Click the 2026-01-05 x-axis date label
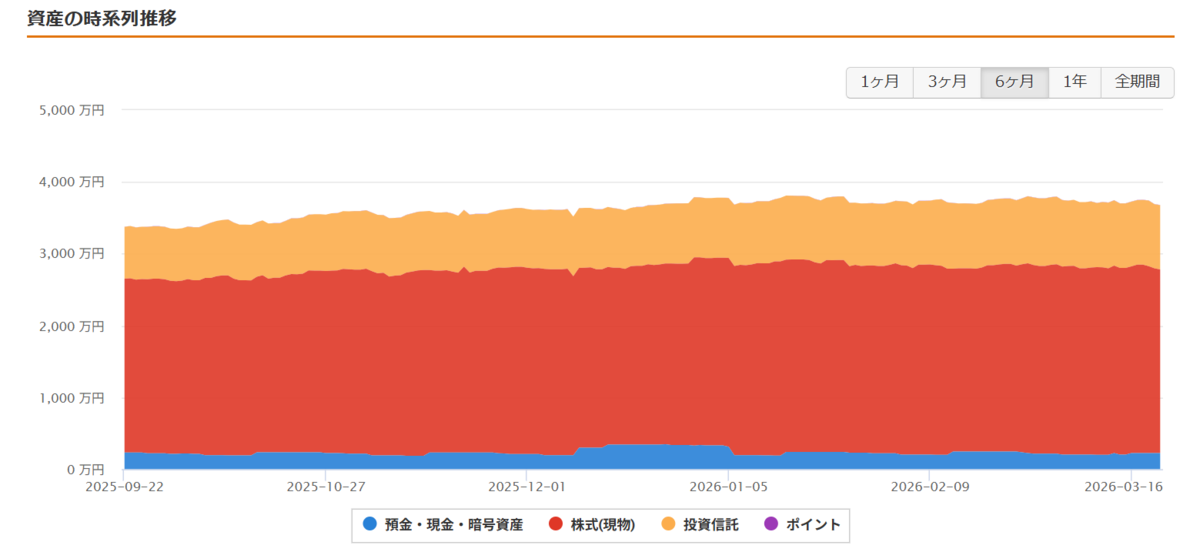The width and height of the screenshot is (1200, 552). click(x=728, y=487)
